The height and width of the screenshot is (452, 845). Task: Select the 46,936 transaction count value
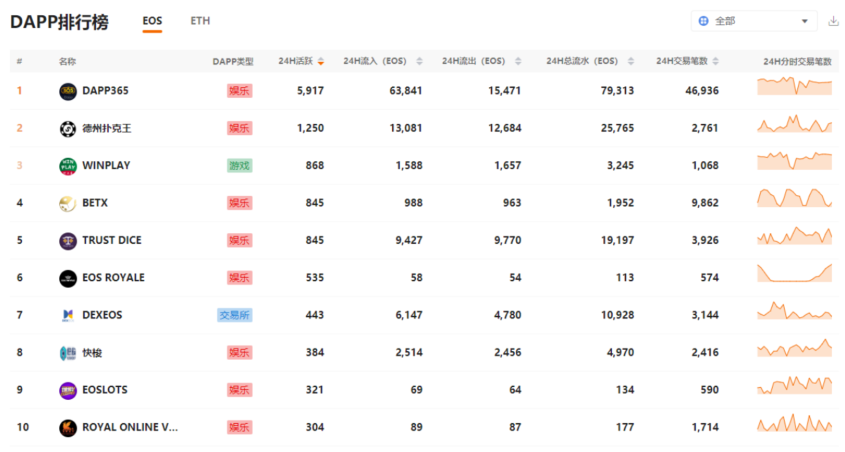click(x=702, y=91)
